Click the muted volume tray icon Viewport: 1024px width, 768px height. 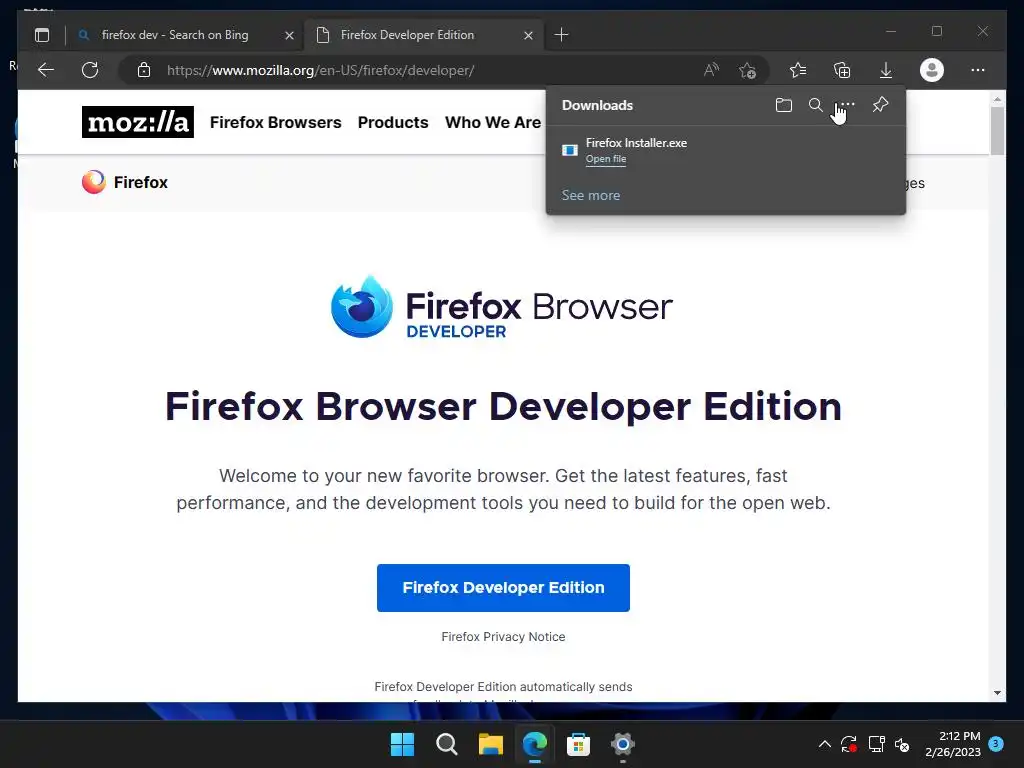[903, 744]
